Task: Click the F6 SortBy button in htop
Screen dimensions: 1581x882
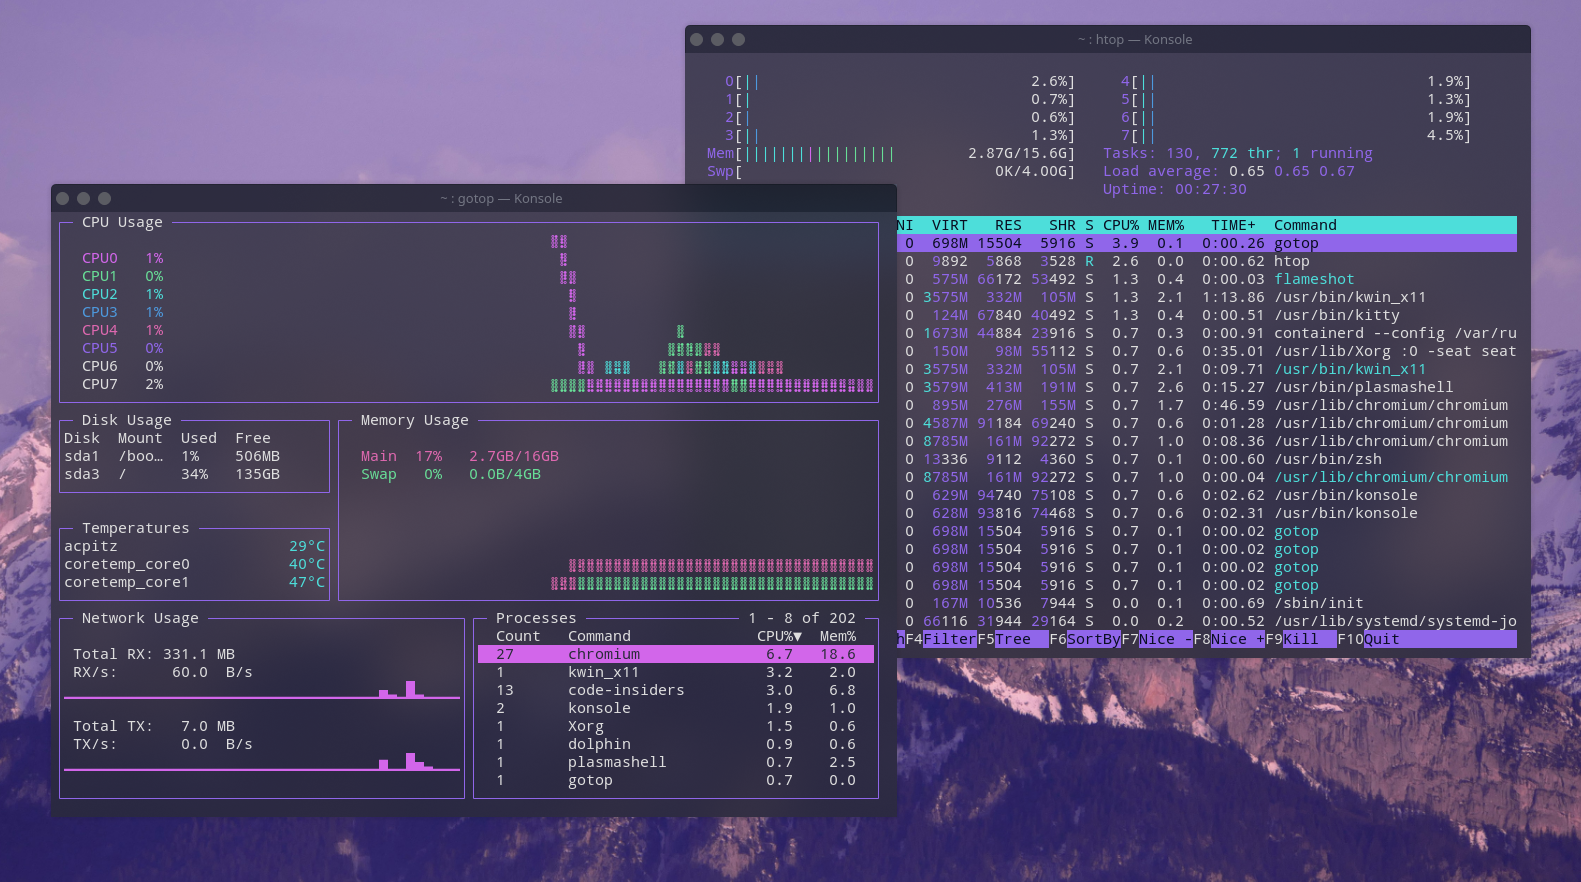Action: pyautogui.click(x=1085, y=639)
